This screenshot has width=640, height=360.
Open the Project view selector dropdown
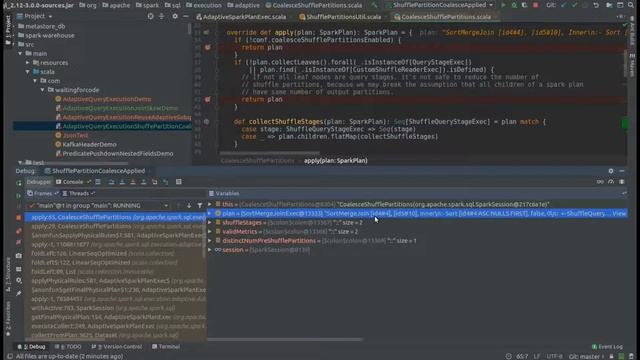pyautogui.click(x=39, y=16)
